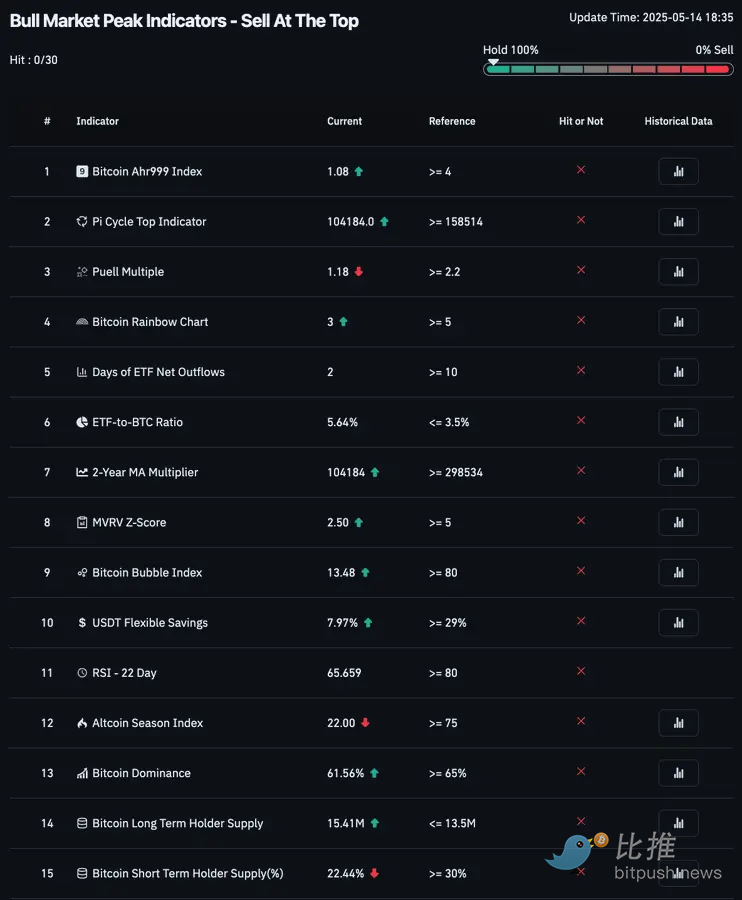Show Bitcoin Dominance historical chart icon
This screenshot has width=742, height=900.
pos(678,773)
